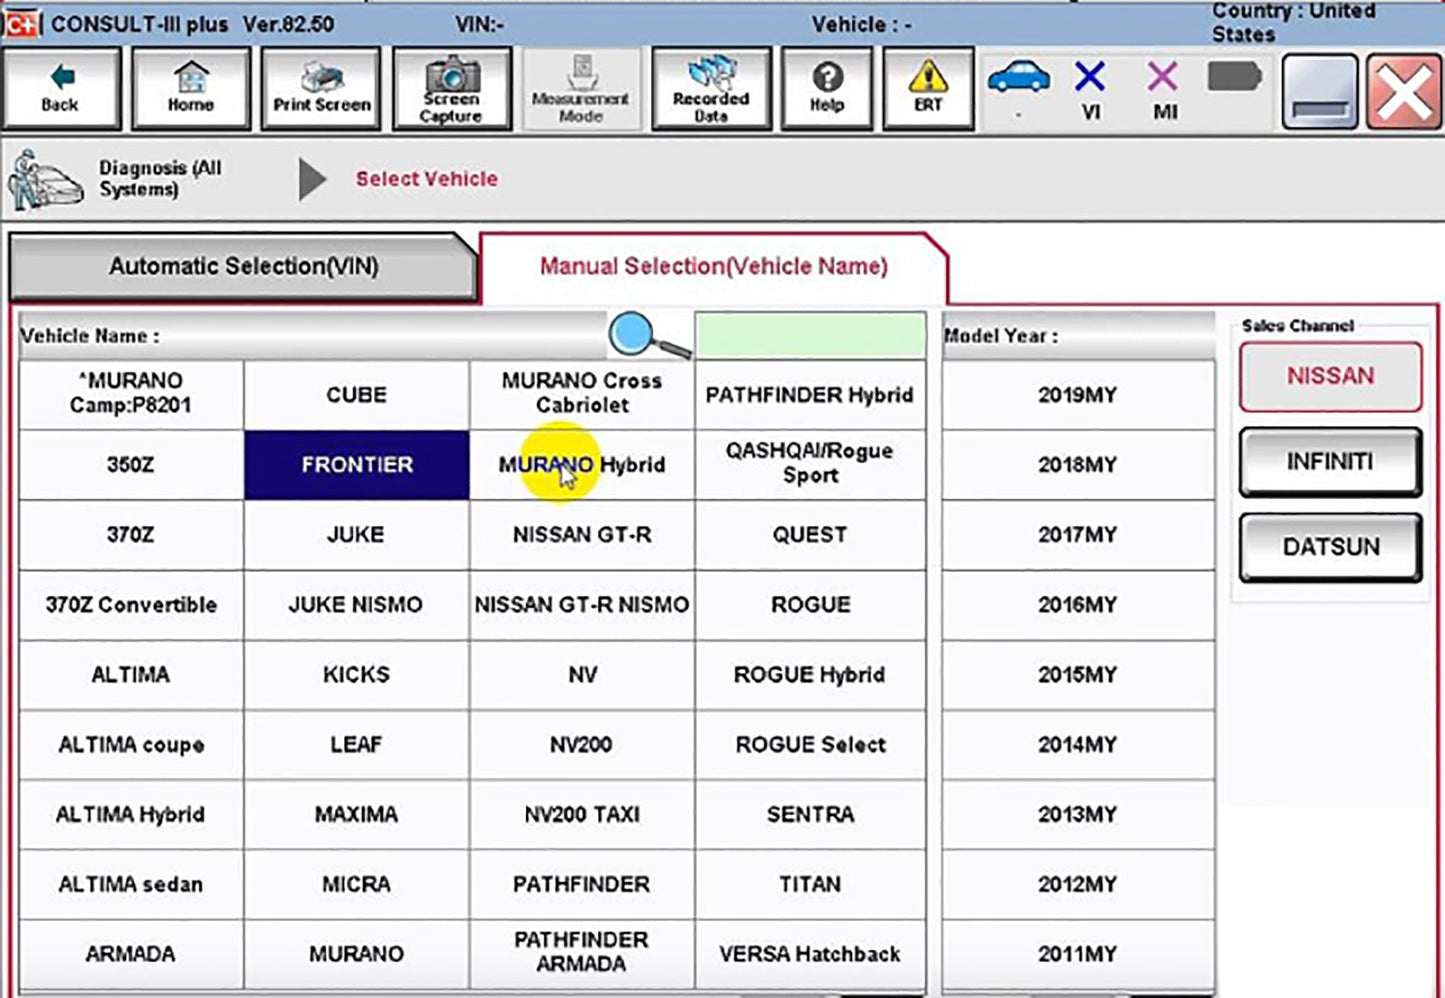Choose the DATSUN sales channel
This screenshot has width=1445, height=998.
click(x=1329, y=547)
